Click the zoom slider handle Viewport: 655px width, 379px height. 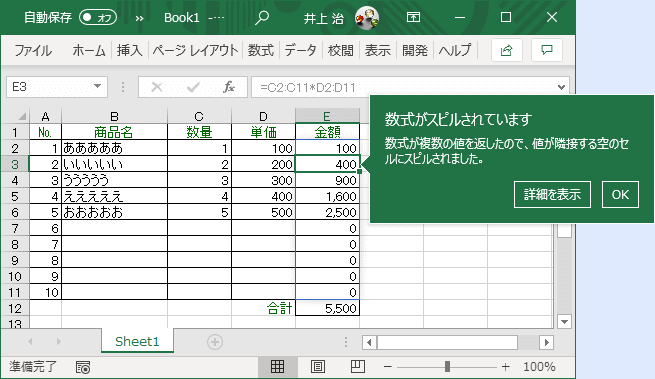447,367
